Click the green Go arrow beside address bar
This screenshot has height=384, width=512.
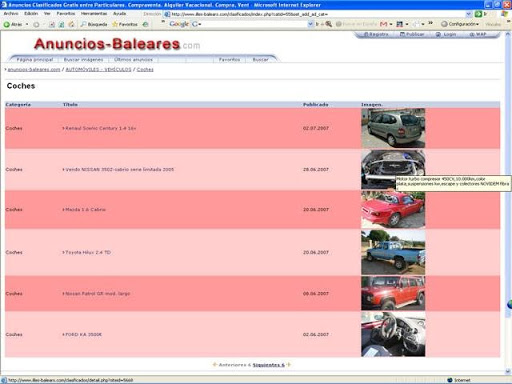479,14
